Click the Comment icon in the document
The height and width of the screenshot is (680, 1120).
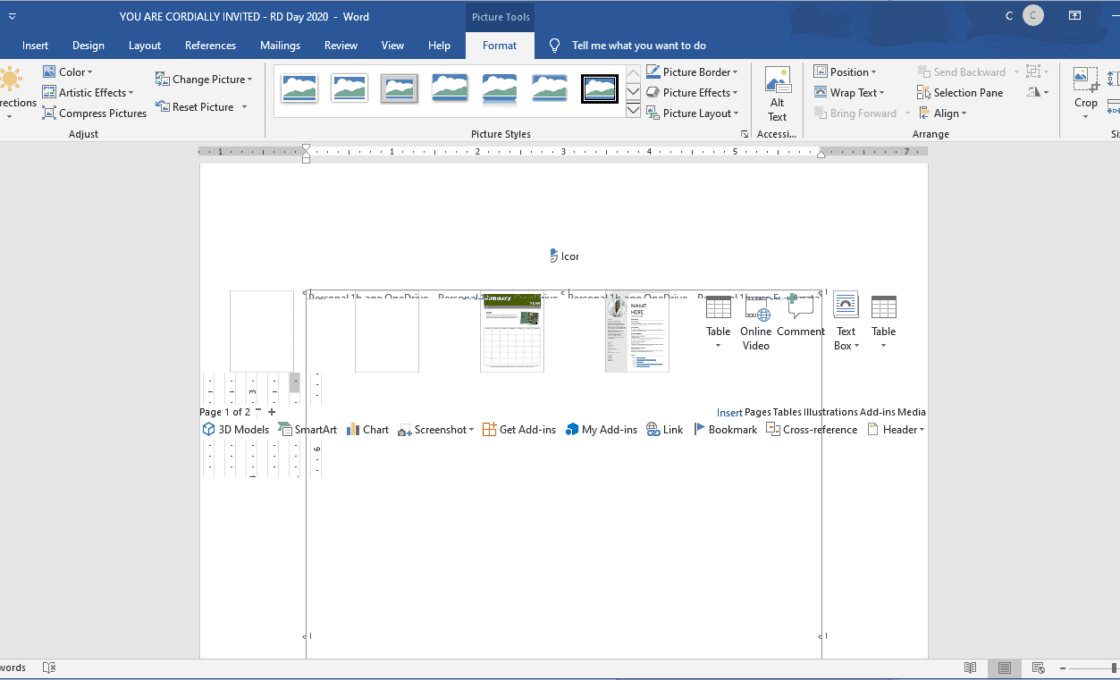[800, 317]
